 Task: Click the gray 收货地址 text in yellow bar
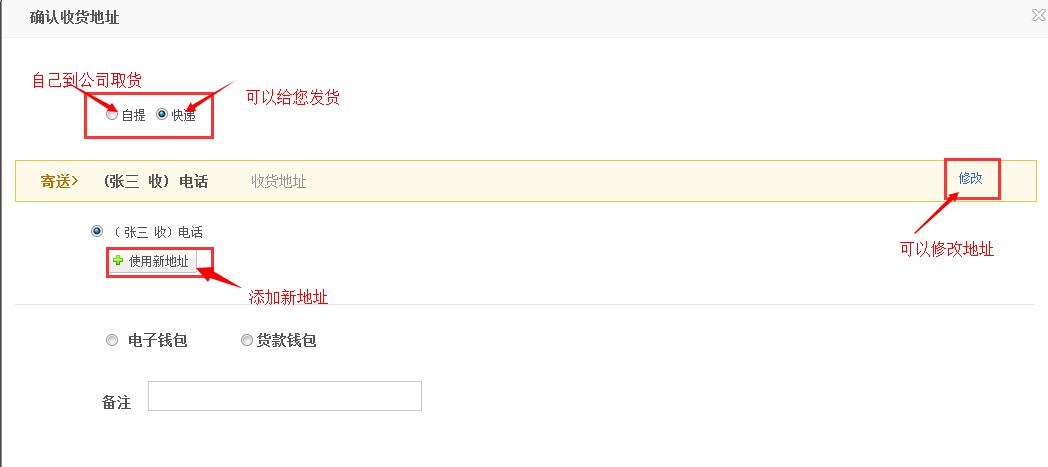click(x=279, y=181)
